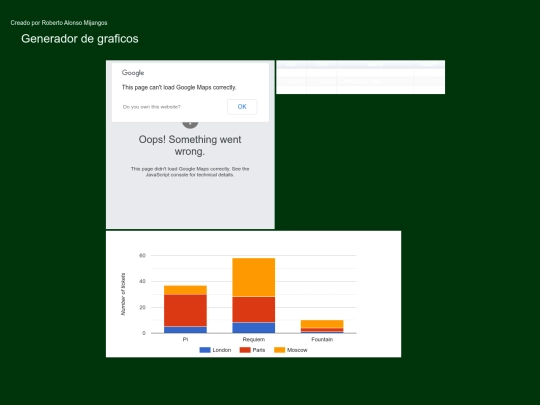Click the 'Lat' column header in the table

[x=291, y=64]
